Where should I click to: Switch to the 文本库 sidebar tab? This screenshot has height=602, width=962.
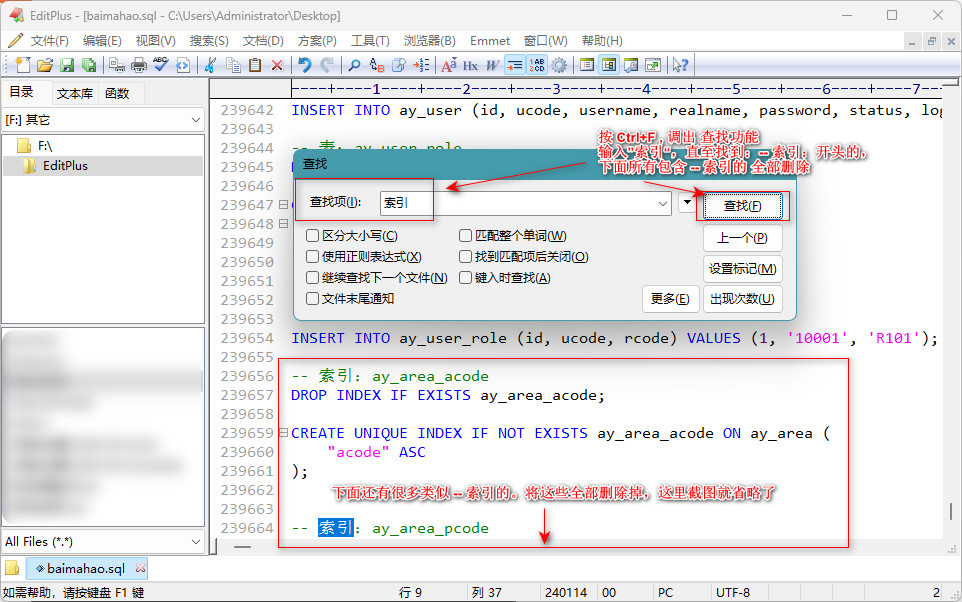point(75,93)
